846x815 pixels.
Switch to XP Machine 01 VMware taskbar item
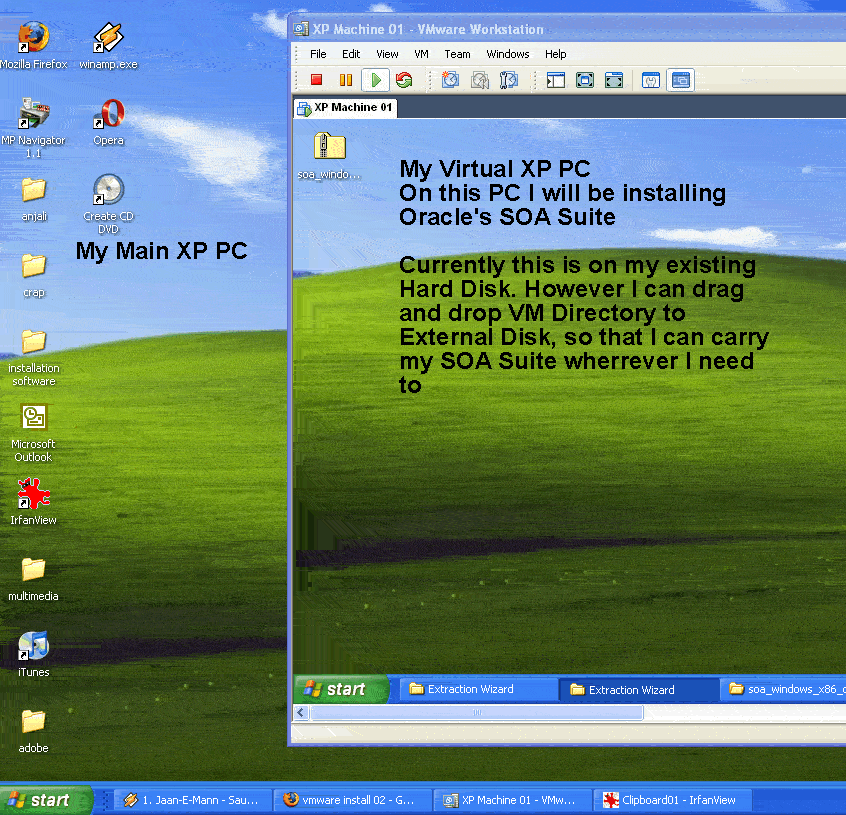click(512, 800)
